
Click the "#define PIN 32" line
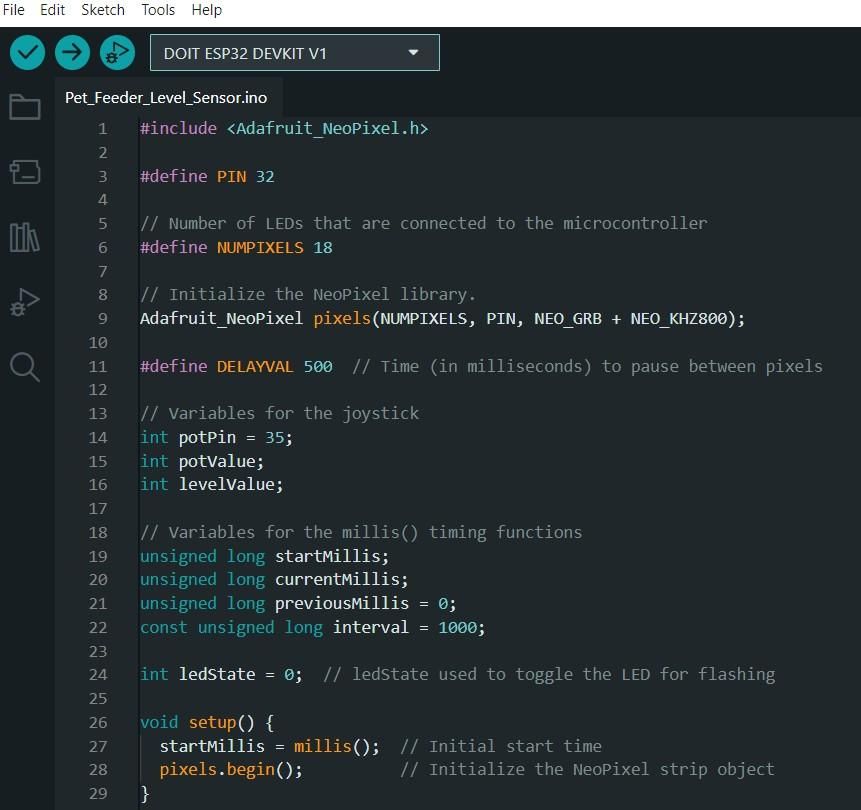[207, 176]
